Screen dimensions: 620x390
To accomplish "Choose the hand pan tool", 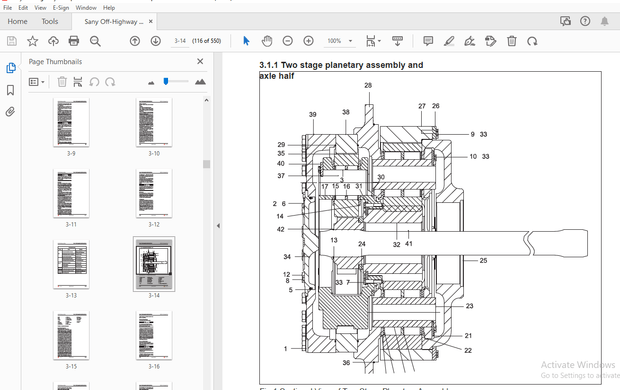I will 267,41.
